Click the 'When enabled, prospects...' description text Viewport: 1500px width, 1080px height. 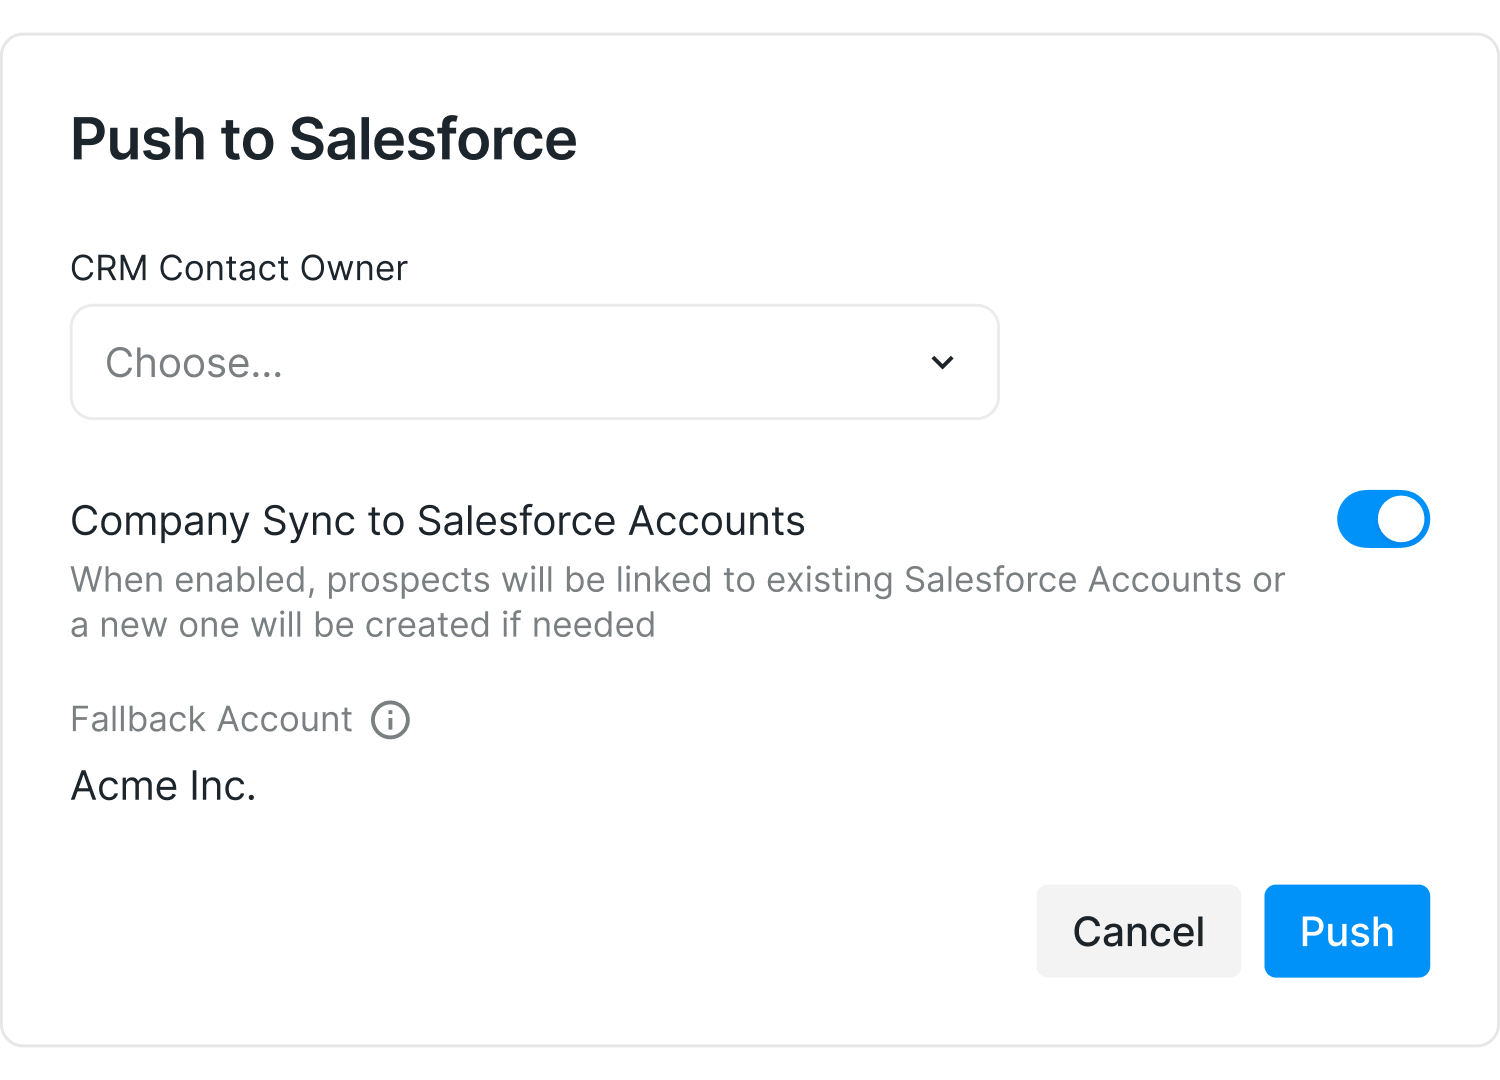676,580
